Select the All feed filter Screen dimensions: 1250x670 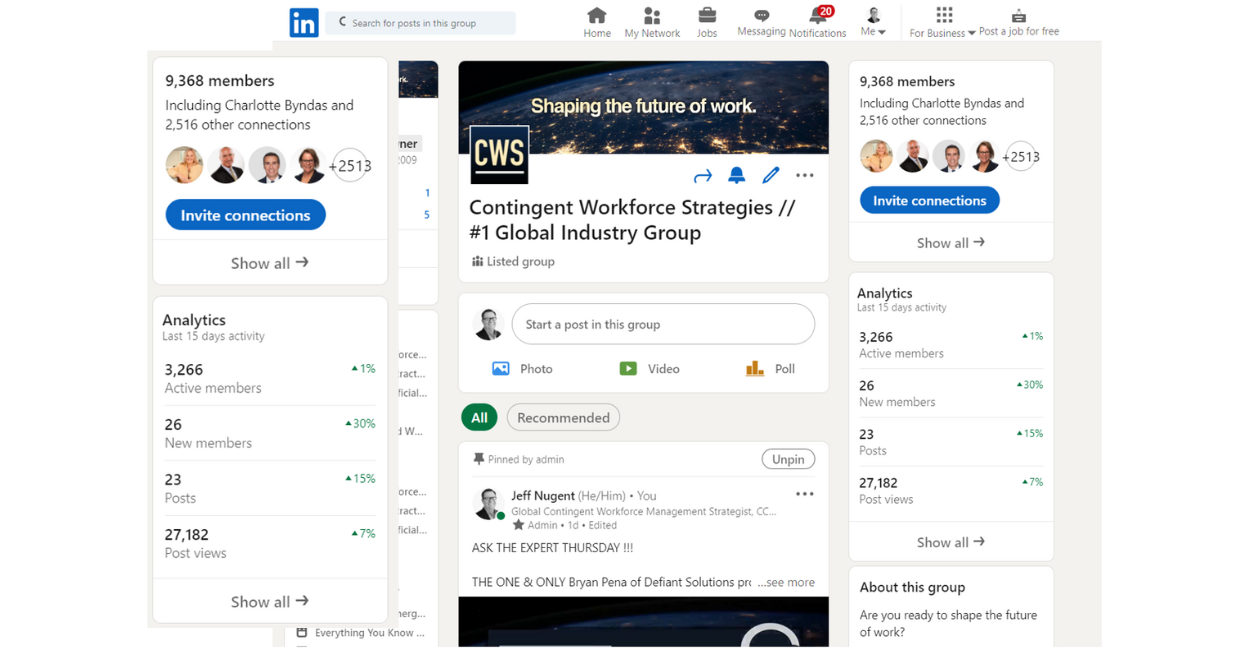click(x=479, y=418)
